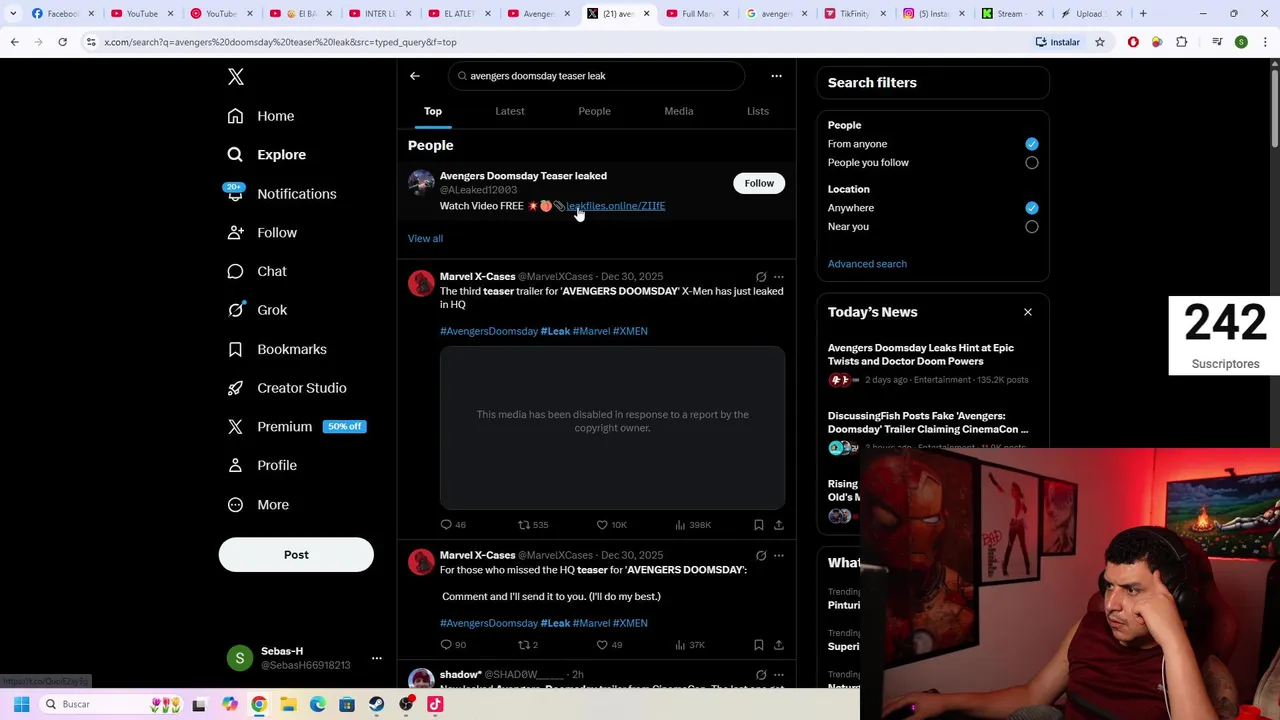Click the Instalar app button in address bar
This screenshot has height=720, width=1280.
point(1057,42)
